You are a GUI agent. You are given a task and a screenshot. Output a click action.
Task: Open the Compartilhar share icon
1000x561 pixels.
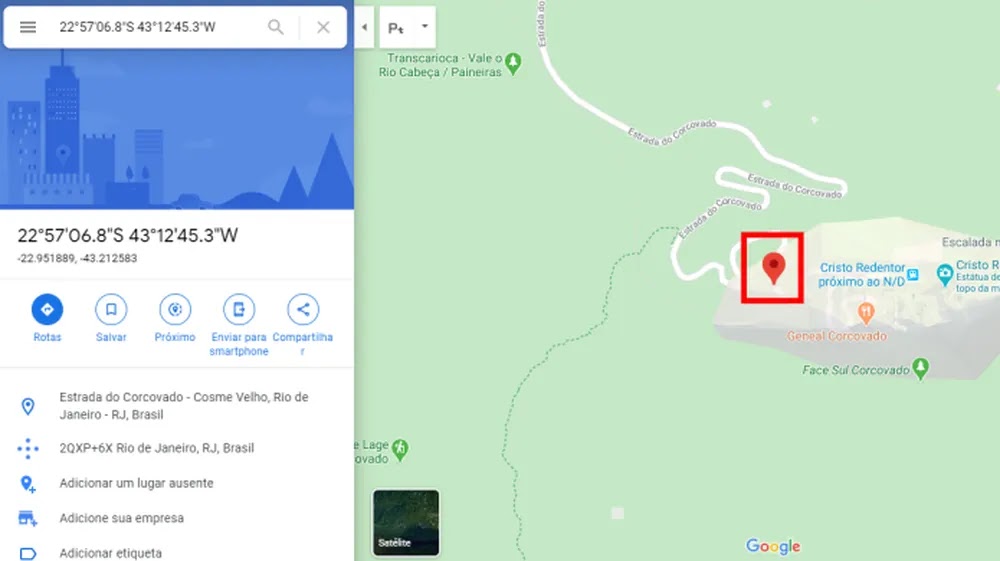pyautogui.click(x=302, y=310)
